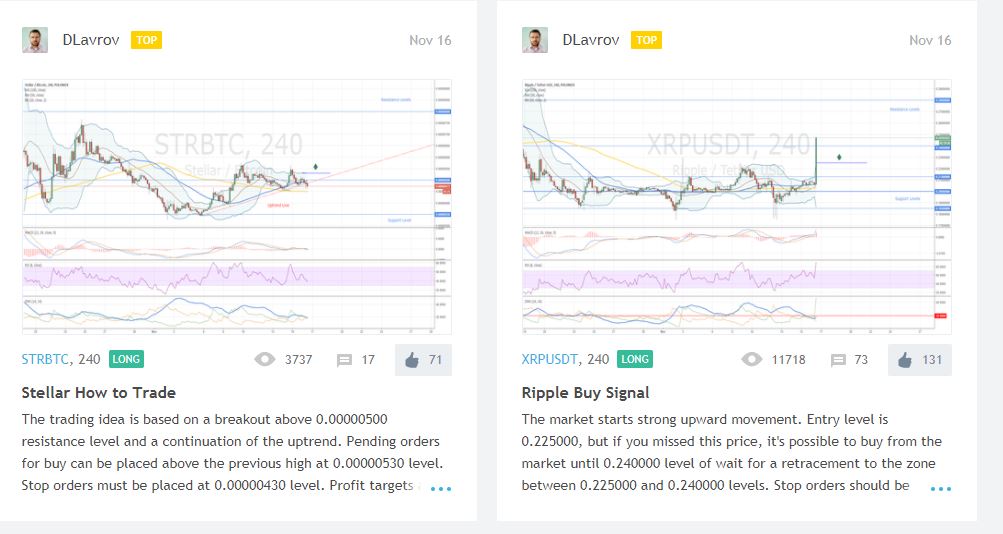Click 240 timeframe beside XRPUSDT
The image size is (1003, 534).
[x=598, y=359]
